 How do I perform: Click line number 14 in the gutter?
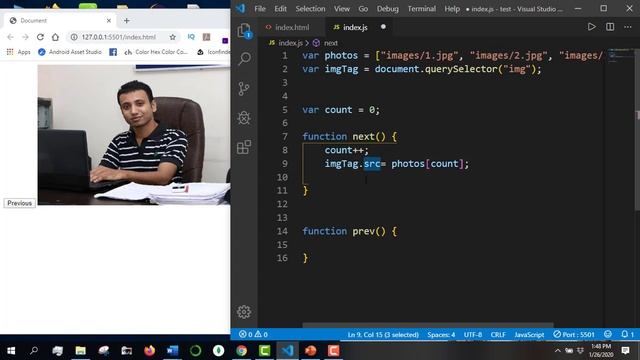[282, 231]
